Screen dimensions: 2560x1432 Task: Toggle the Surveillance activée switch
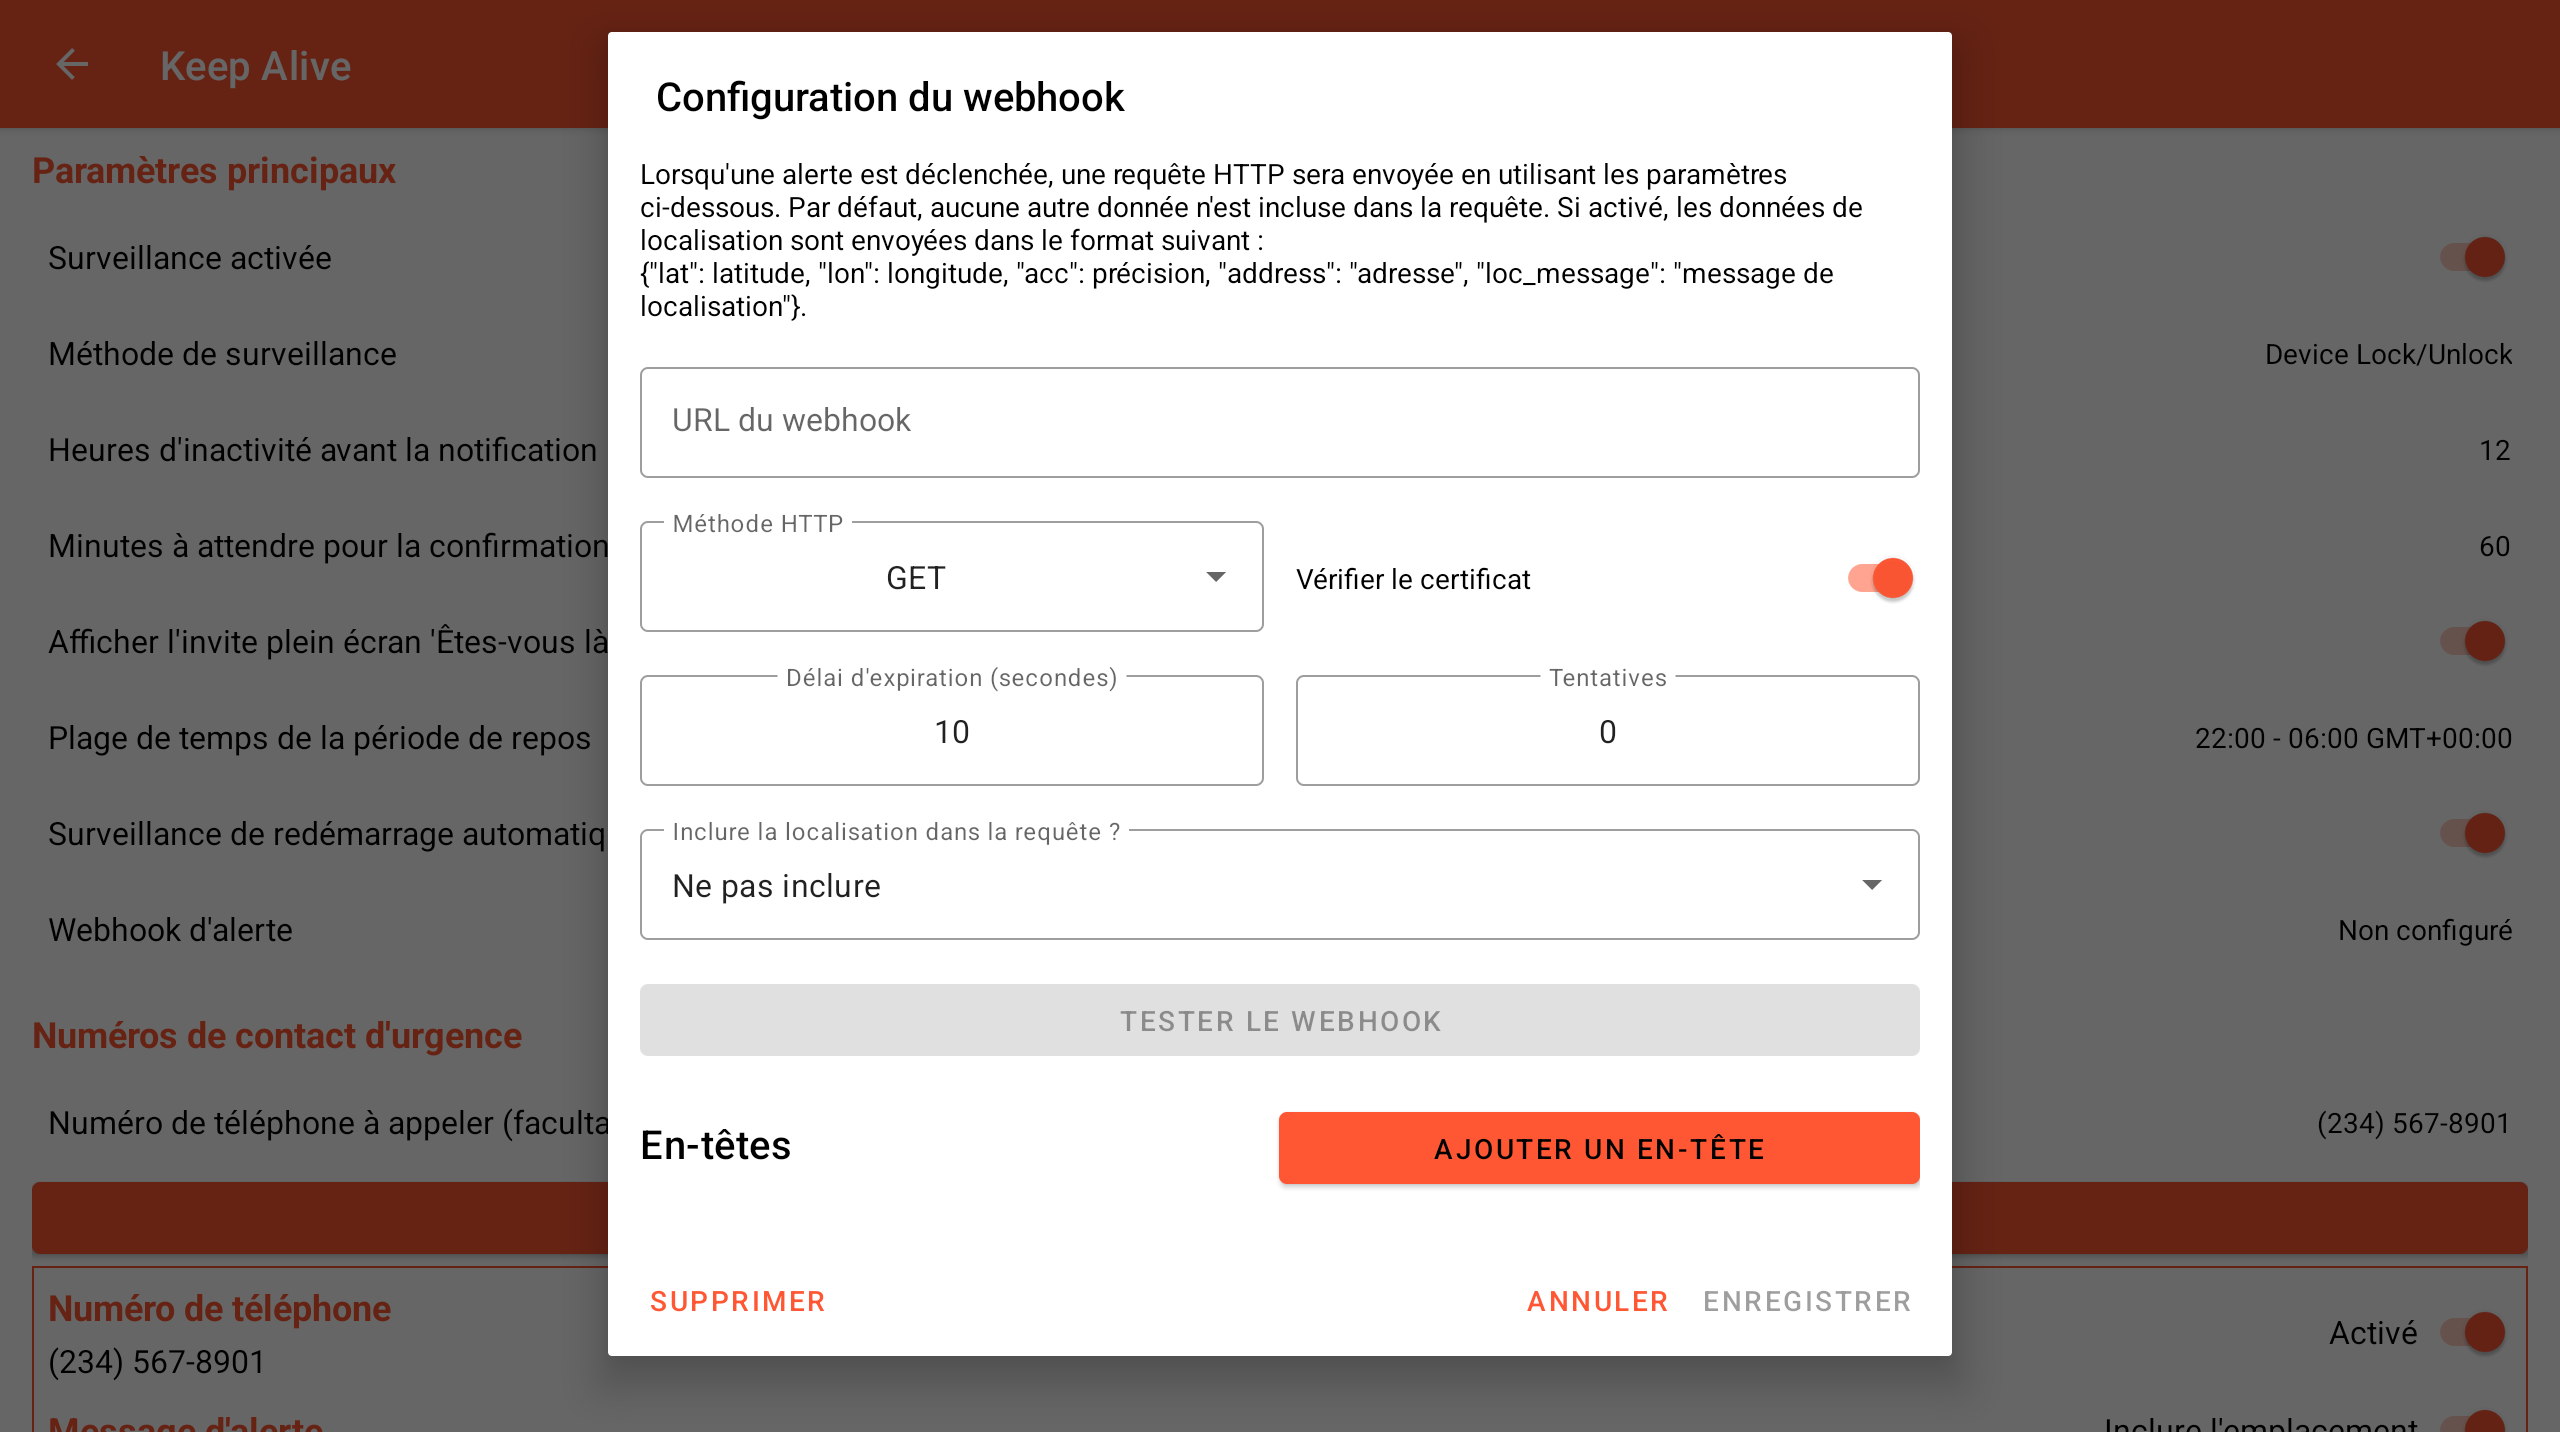tap(2472, 257)
